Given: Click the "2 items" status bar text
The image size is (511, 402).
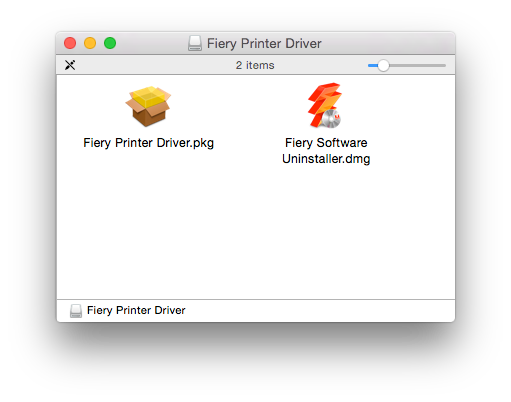Looking at the screenshot, I should [255, 65].
